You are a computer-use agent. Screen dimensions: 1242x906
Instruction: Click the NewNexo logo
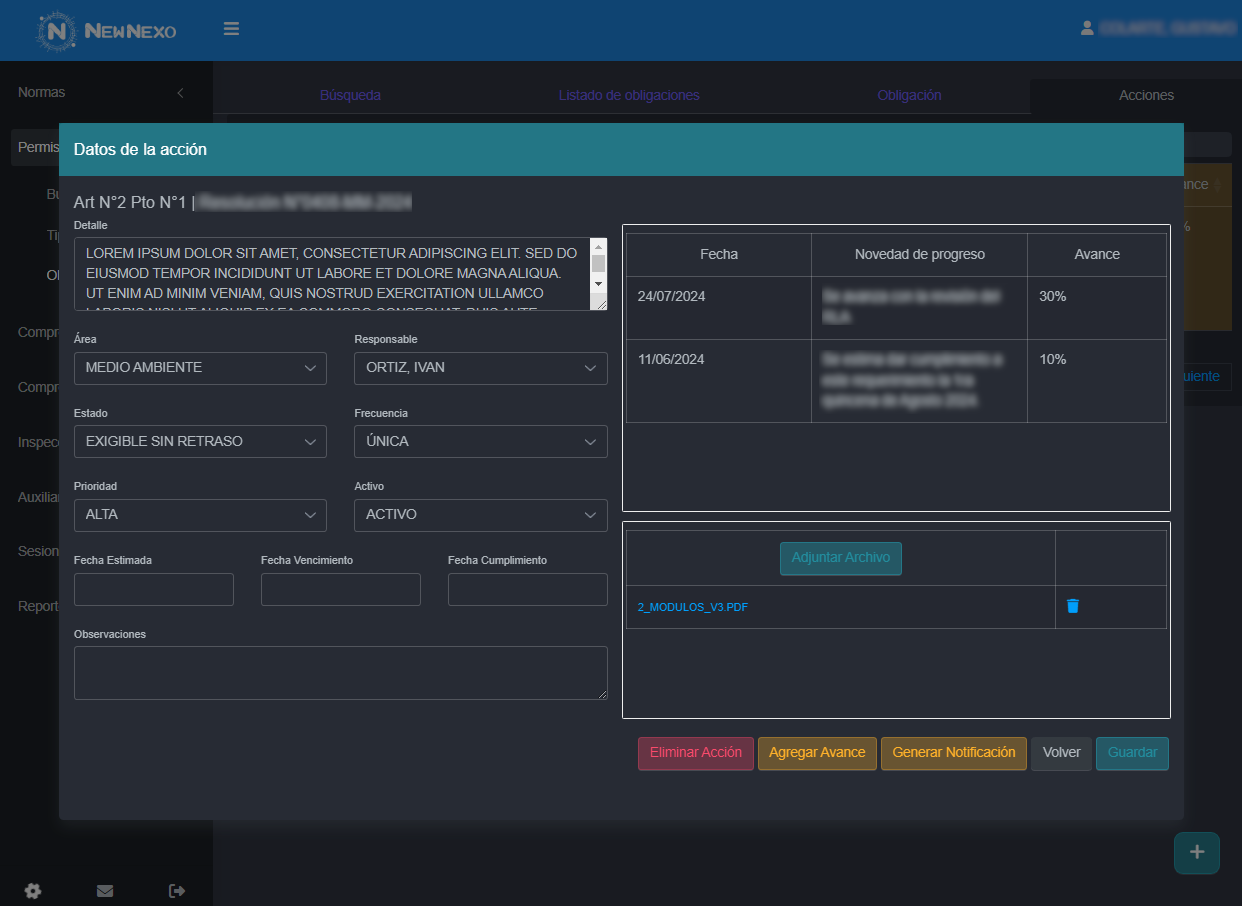[x=107, y=31]
